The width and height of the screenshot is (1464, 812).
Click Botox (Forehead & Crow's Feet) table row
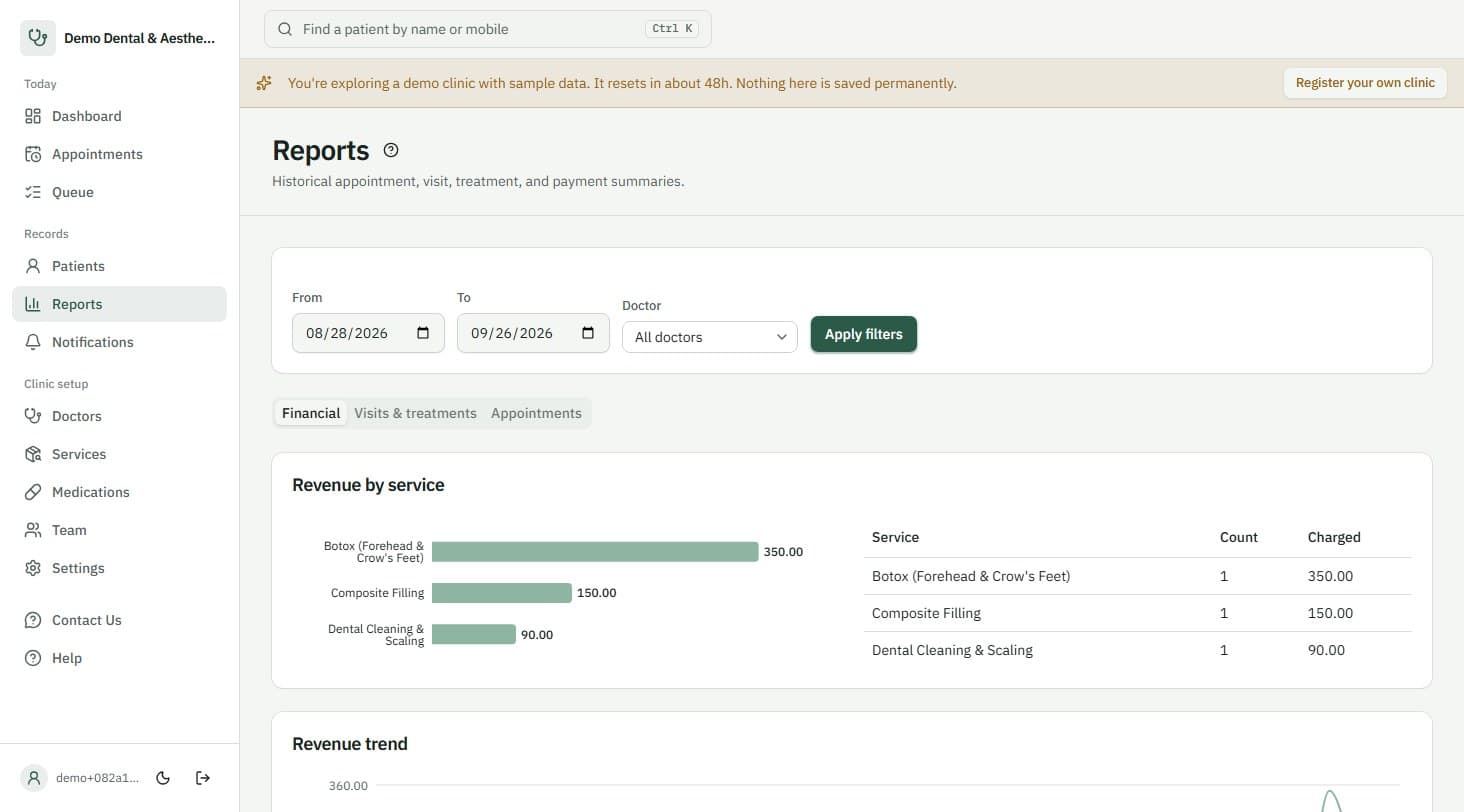click(1138, 576)
